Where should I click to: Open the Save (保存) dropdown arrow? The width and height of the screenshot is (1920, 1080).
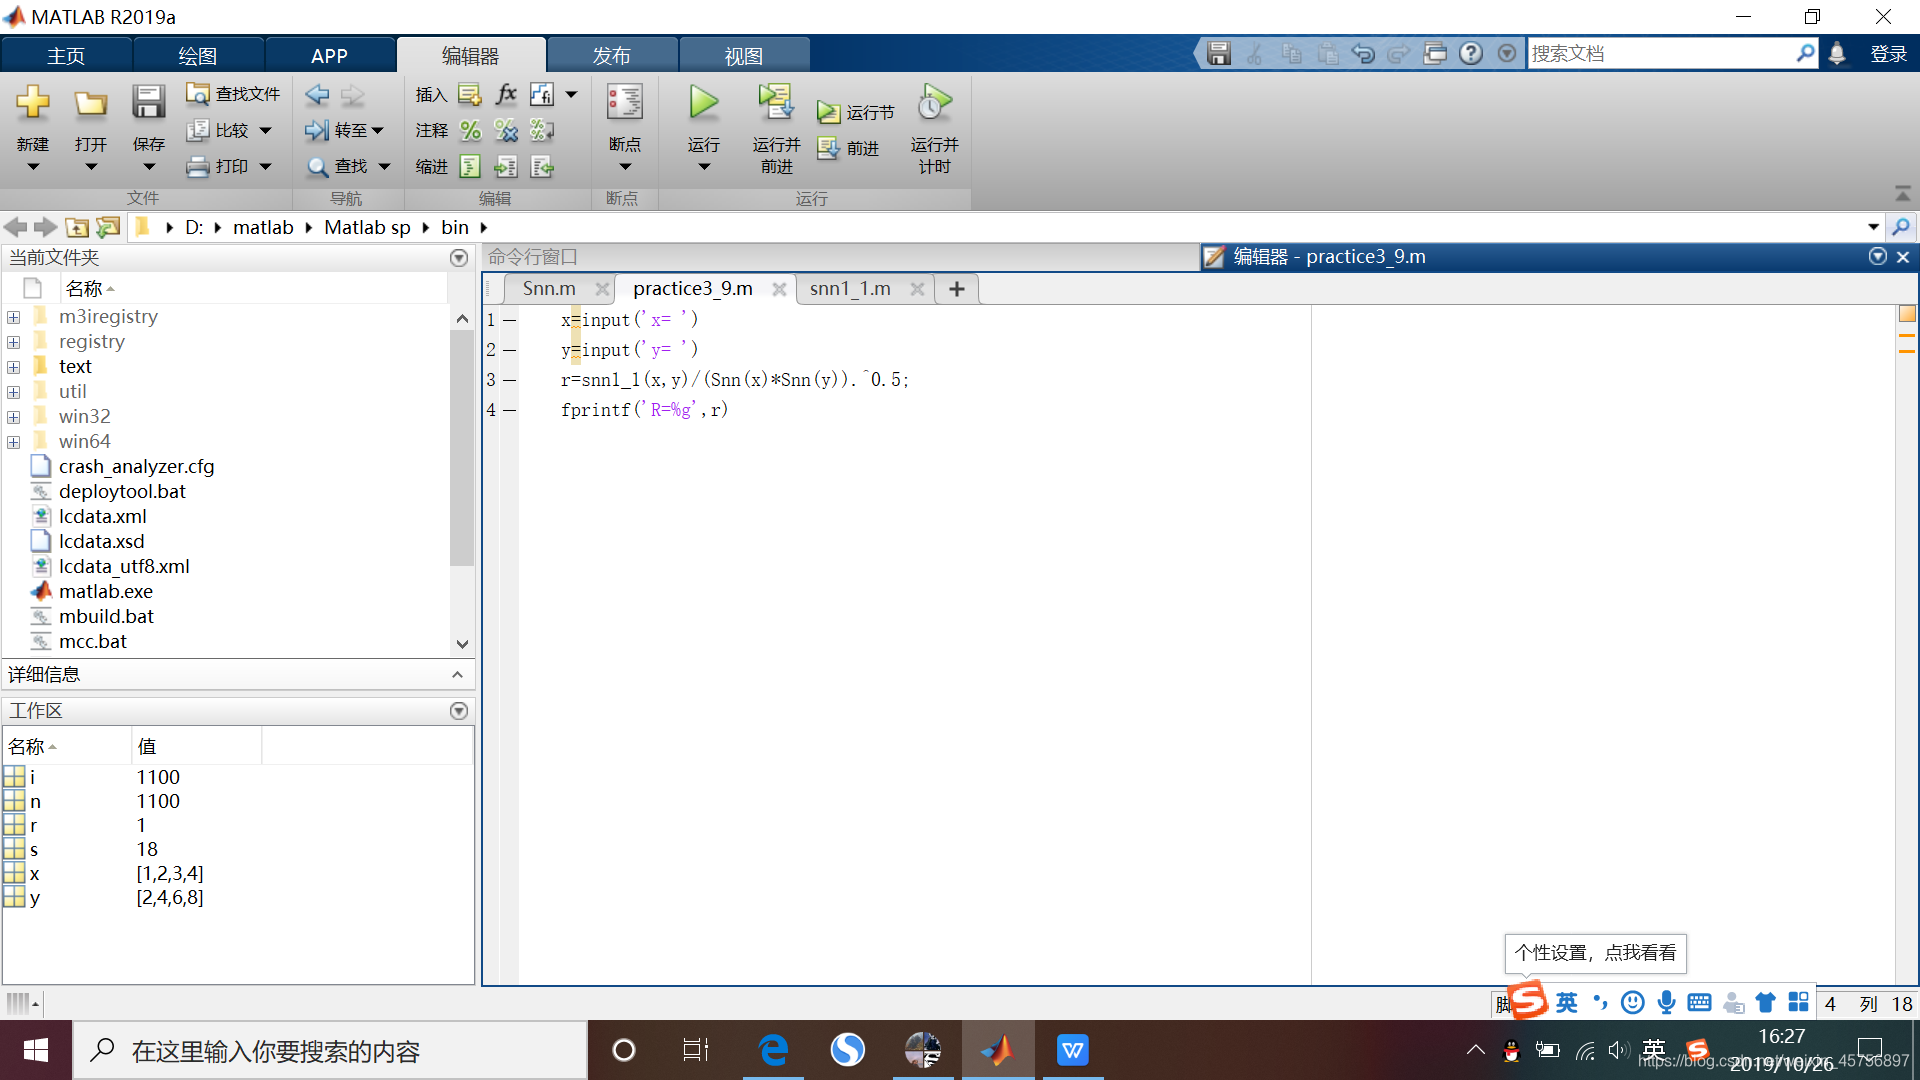[148, 167]
